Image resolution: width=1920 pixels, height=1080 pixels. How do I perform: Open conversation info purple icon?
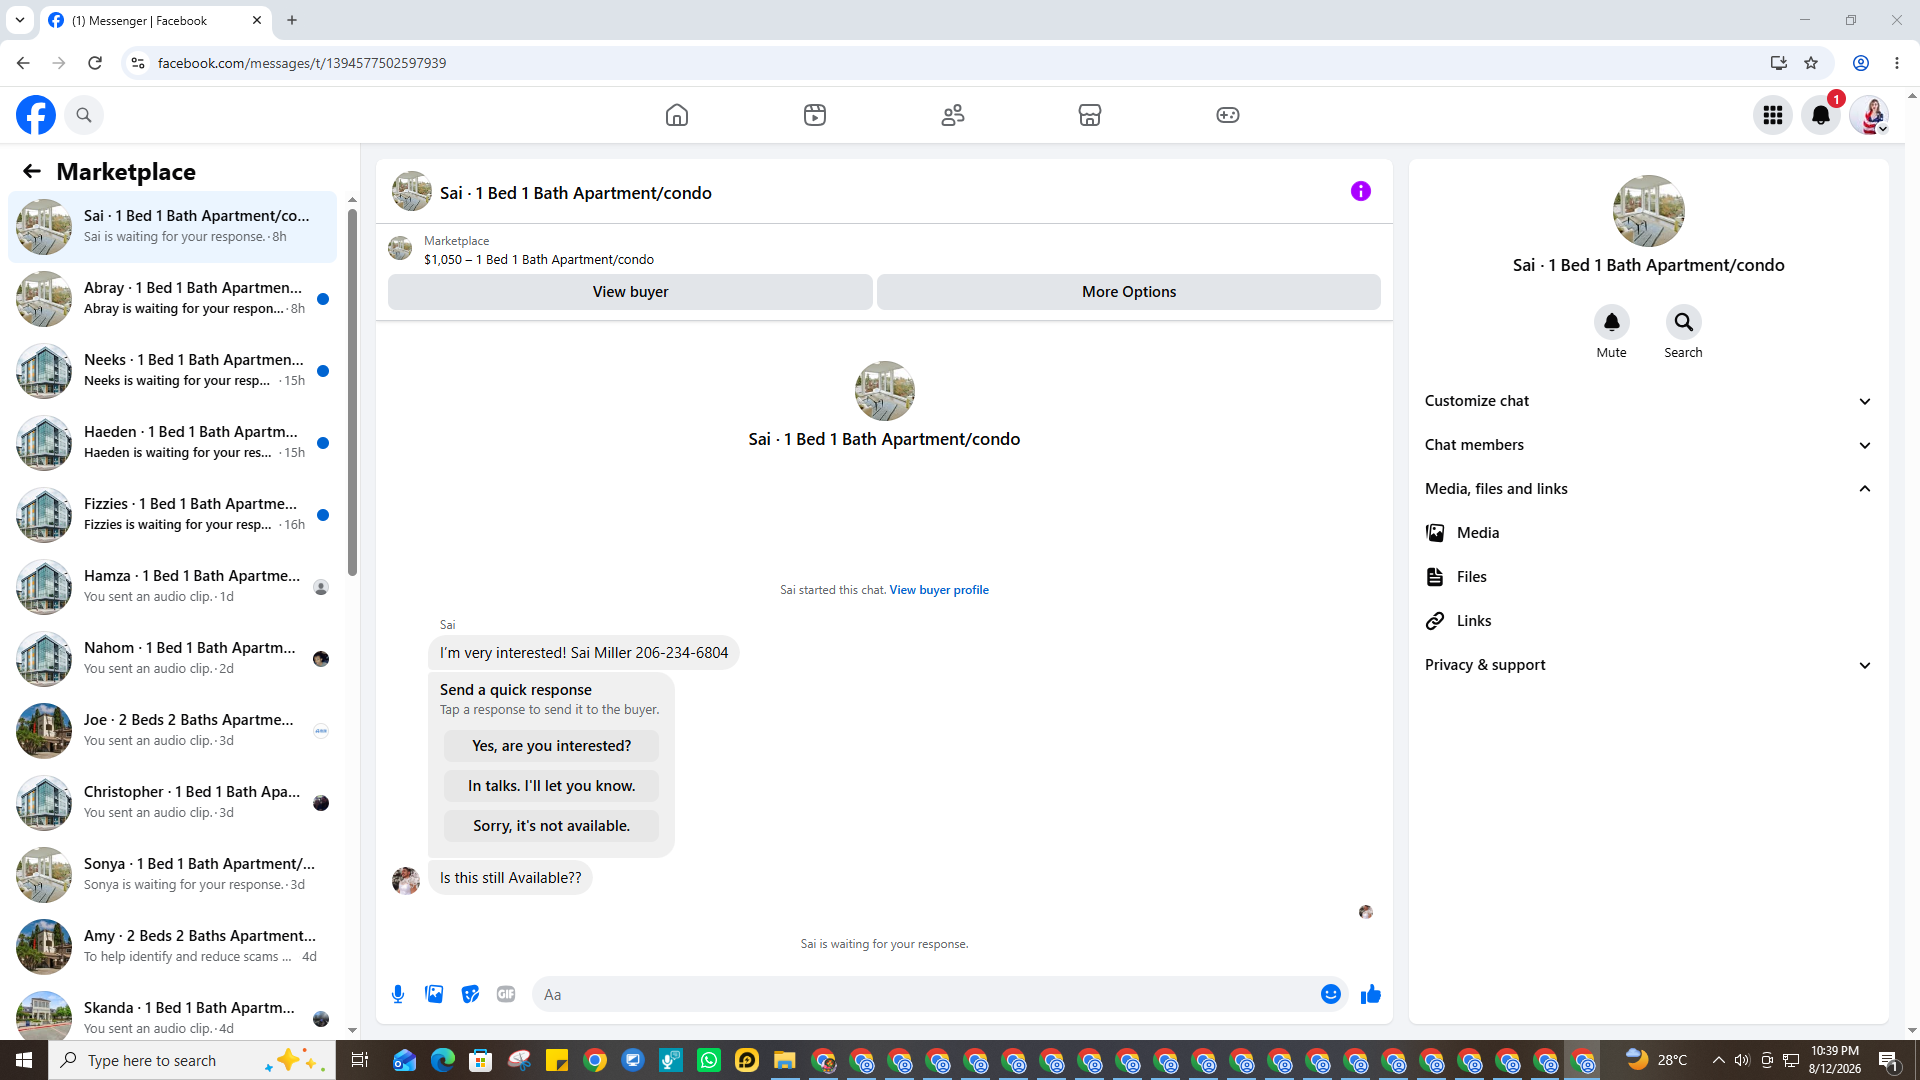(1361, 191)
